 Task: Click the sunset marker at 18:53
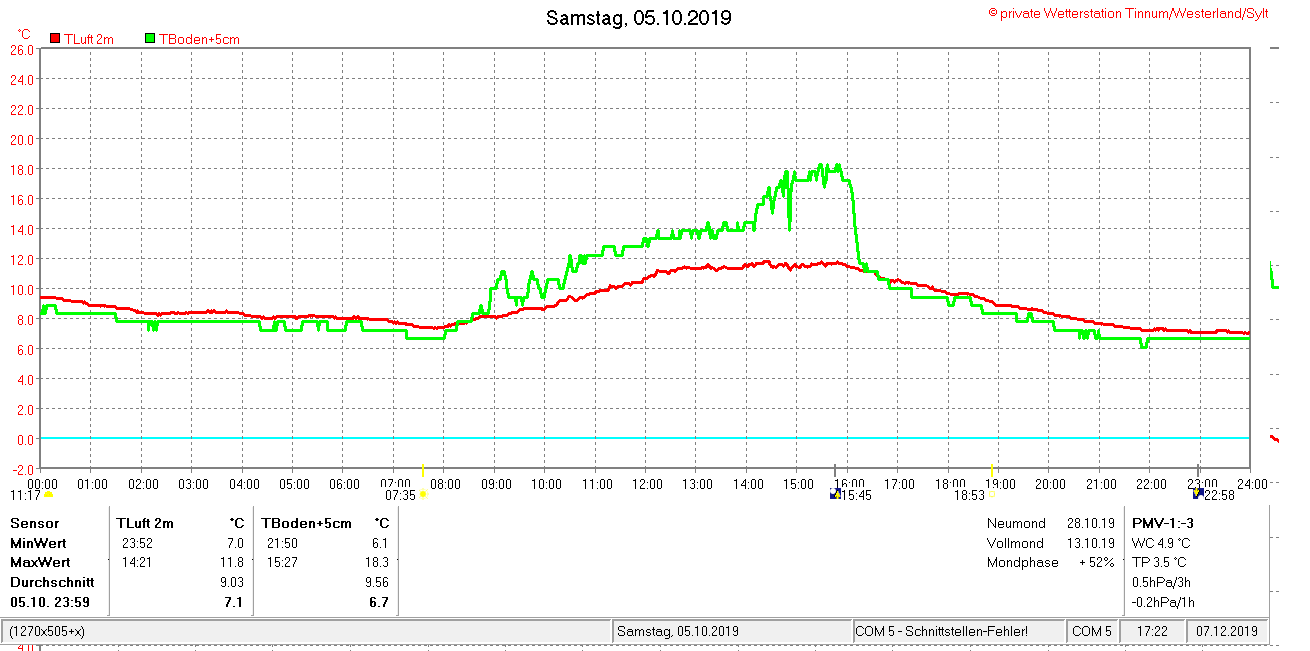pos(993,495)
